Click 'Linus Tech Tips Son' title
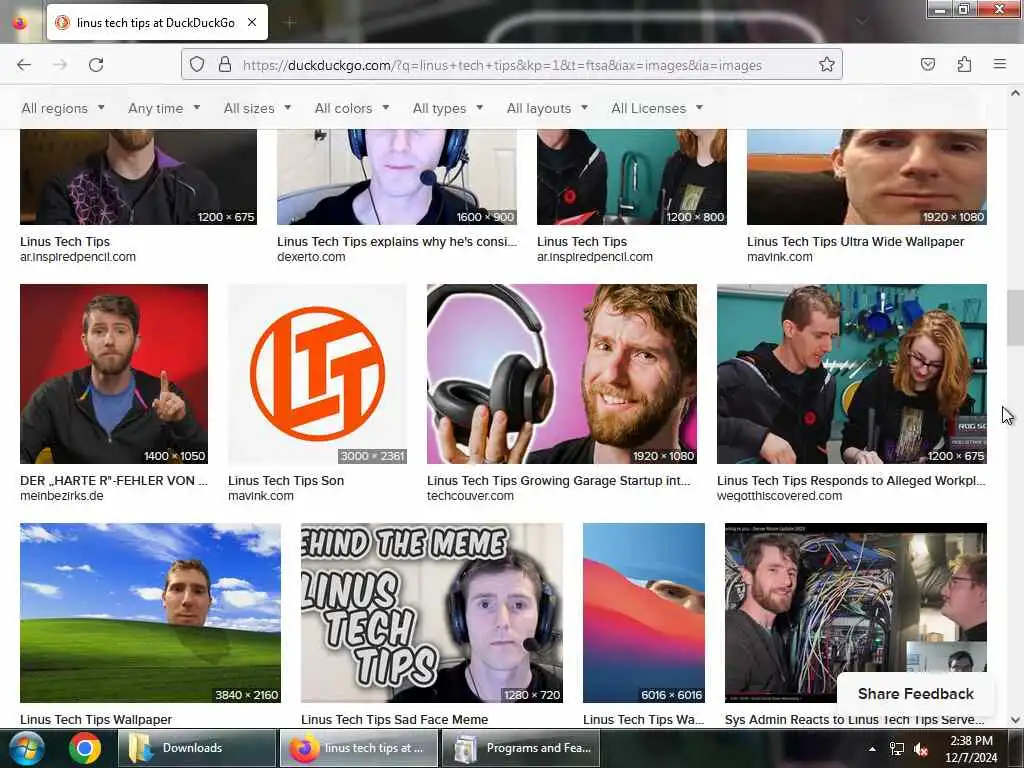Viewport: 1024px width, 768px height. pos(285,481)
